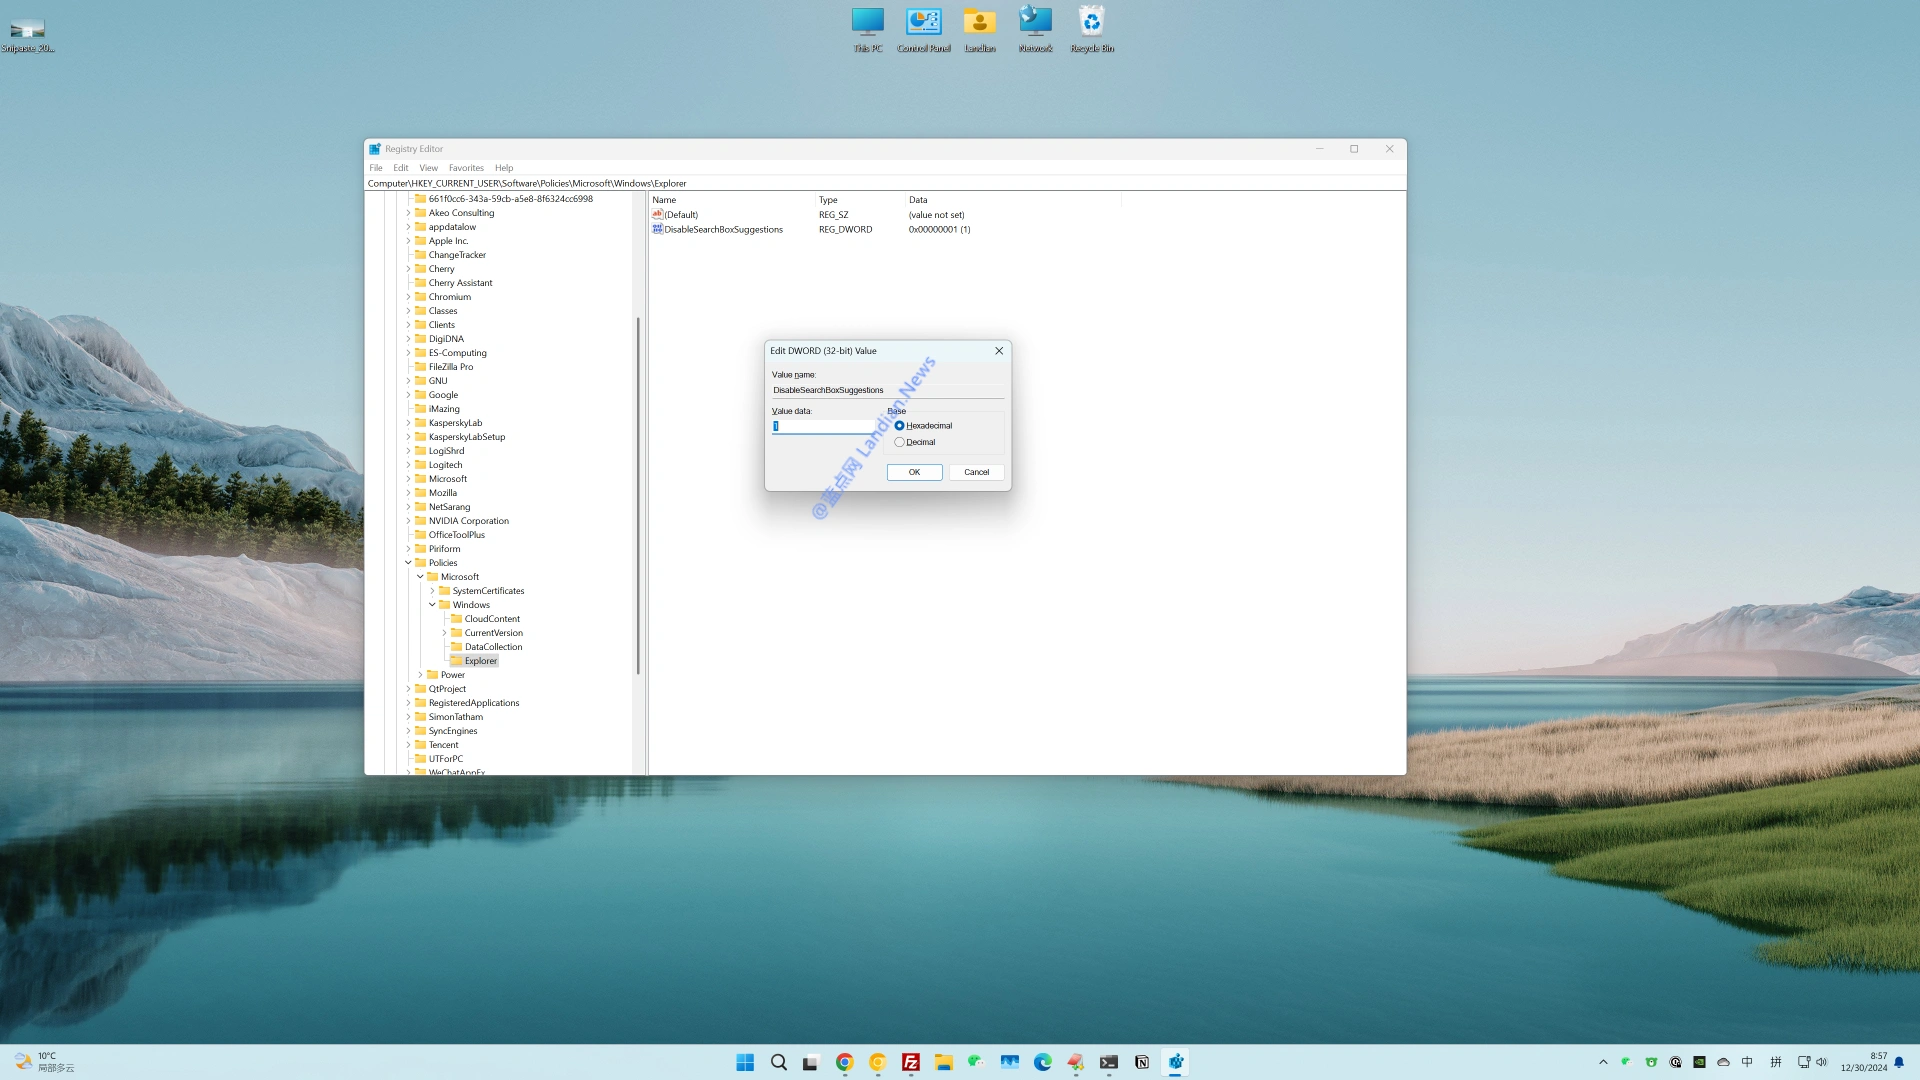Select the Hexadecimal base radio button
Screen dimensions: 1920x1080
point(899,426)
